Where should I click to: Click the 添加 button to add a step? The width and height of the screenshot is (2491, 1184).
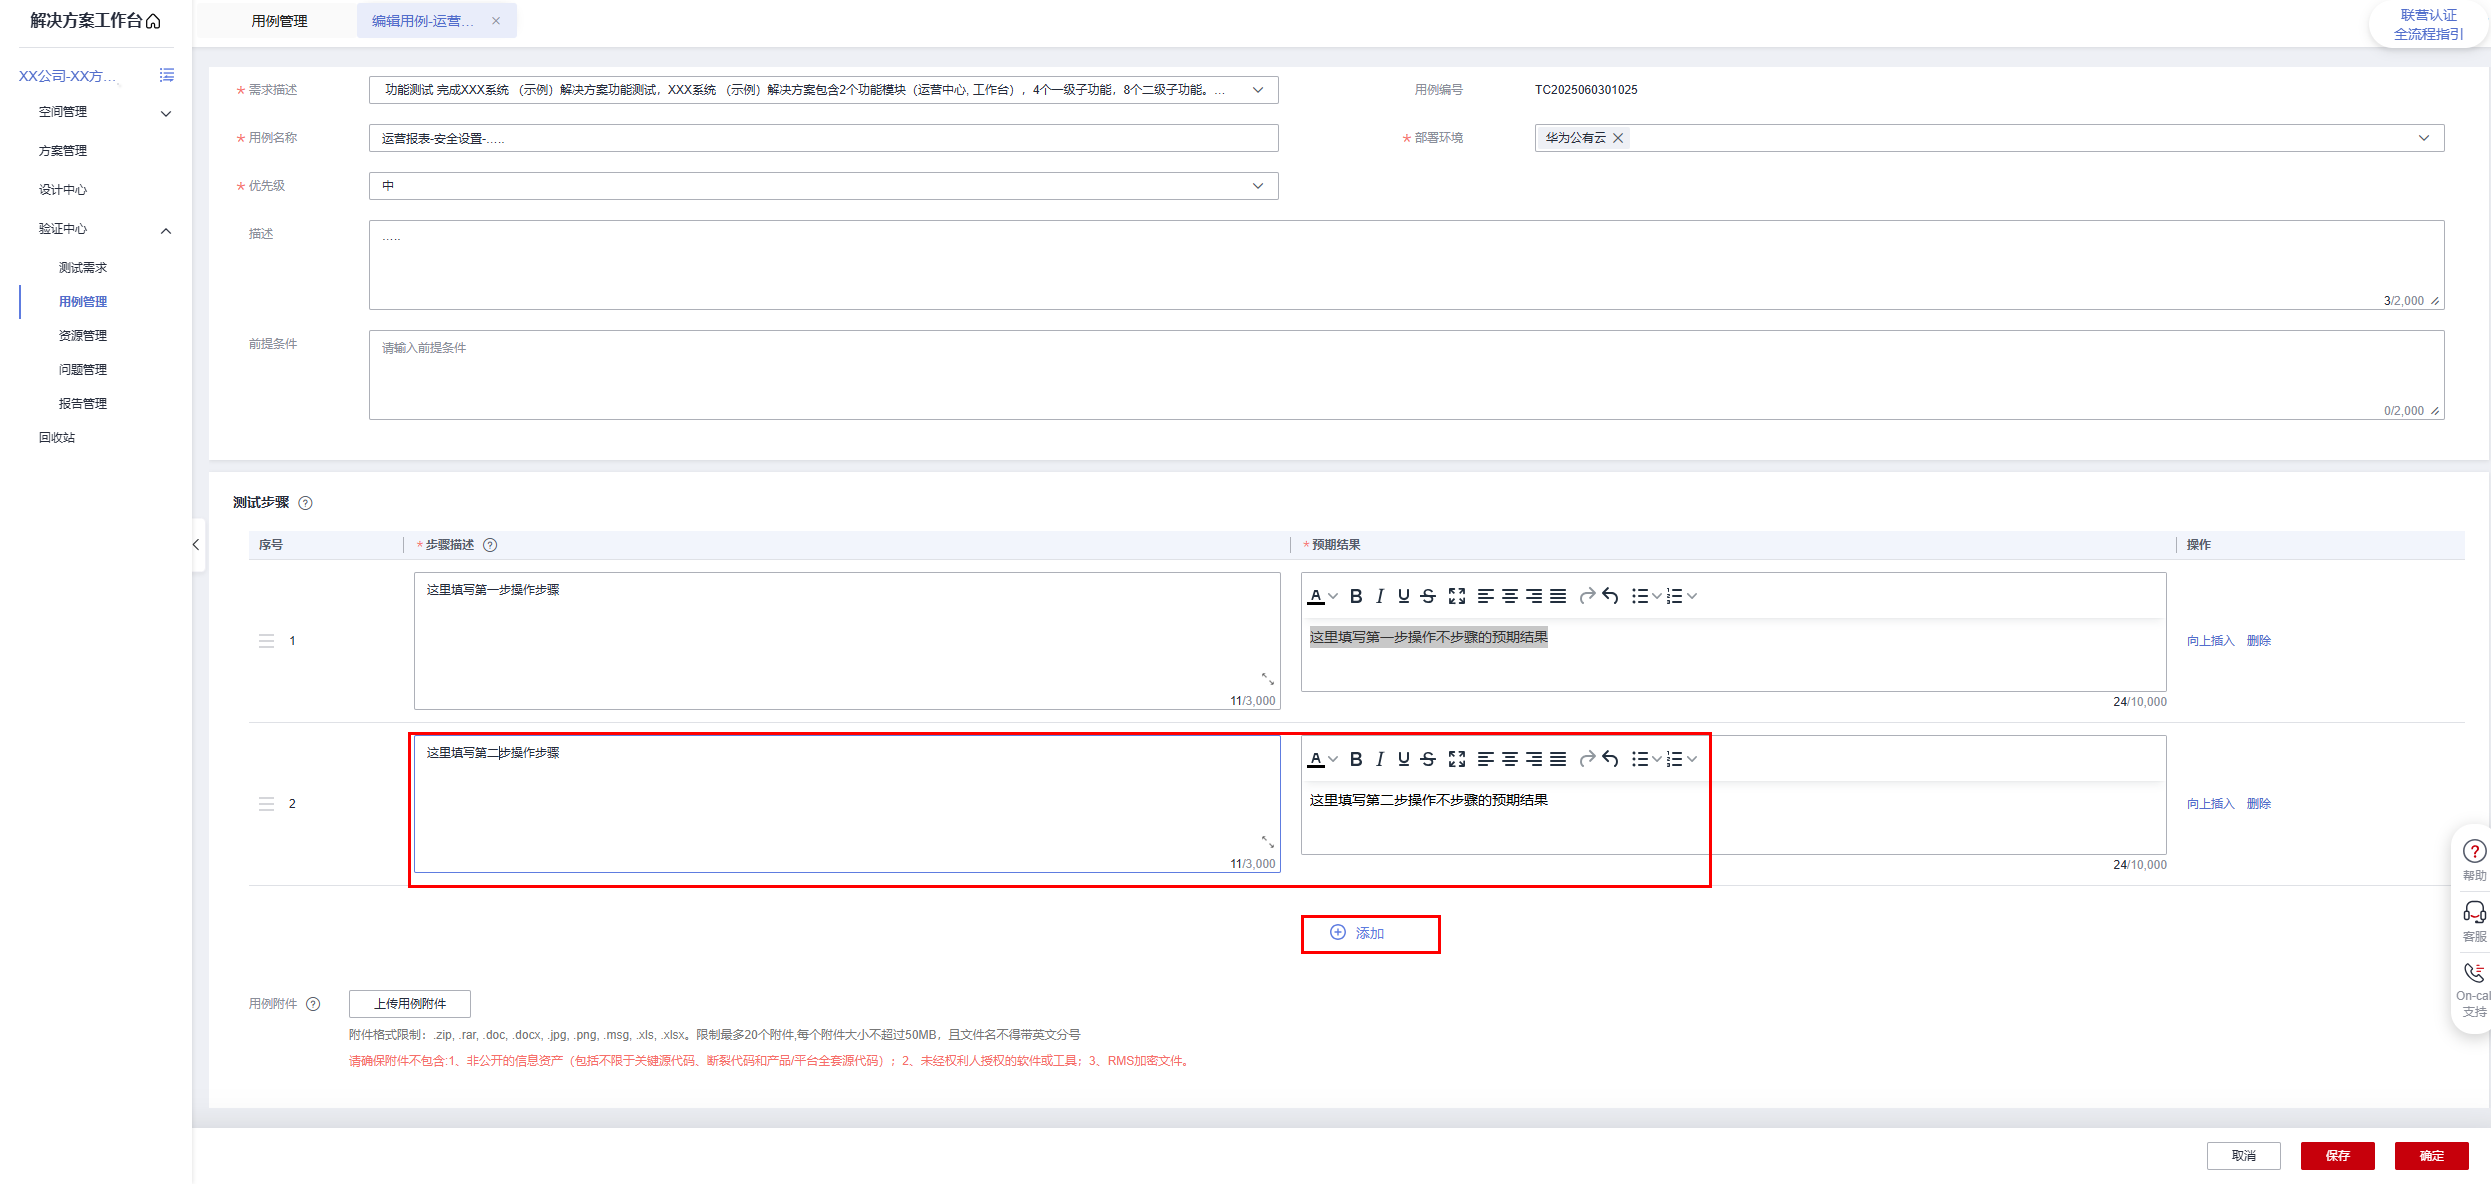pyautogui.click(x=1358, y=933)
